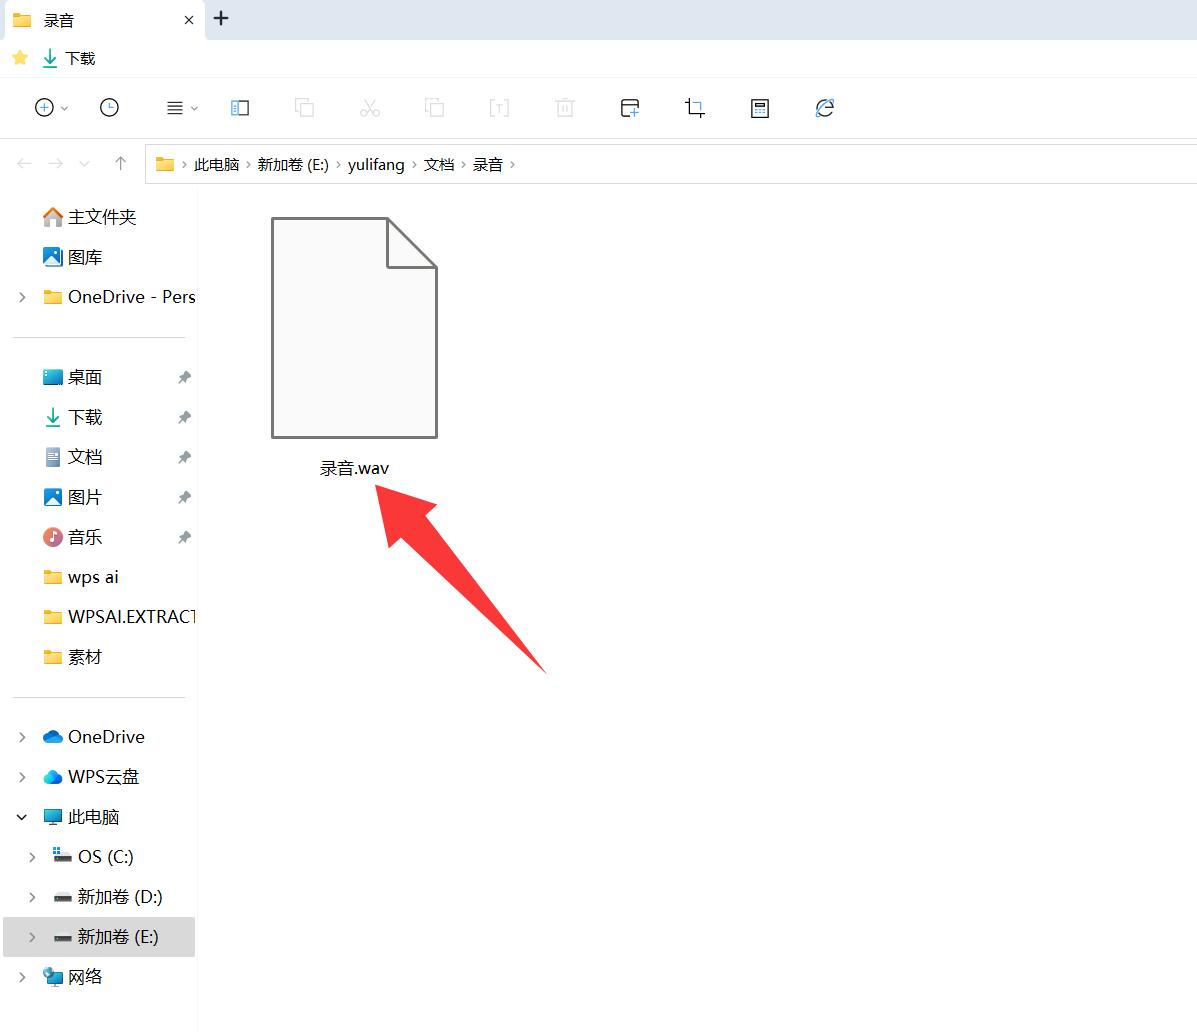The height and width of the screenshot is (1032, 1197).
Task: Toggle the navigation pane icon
Action: [x=240, y=108]
